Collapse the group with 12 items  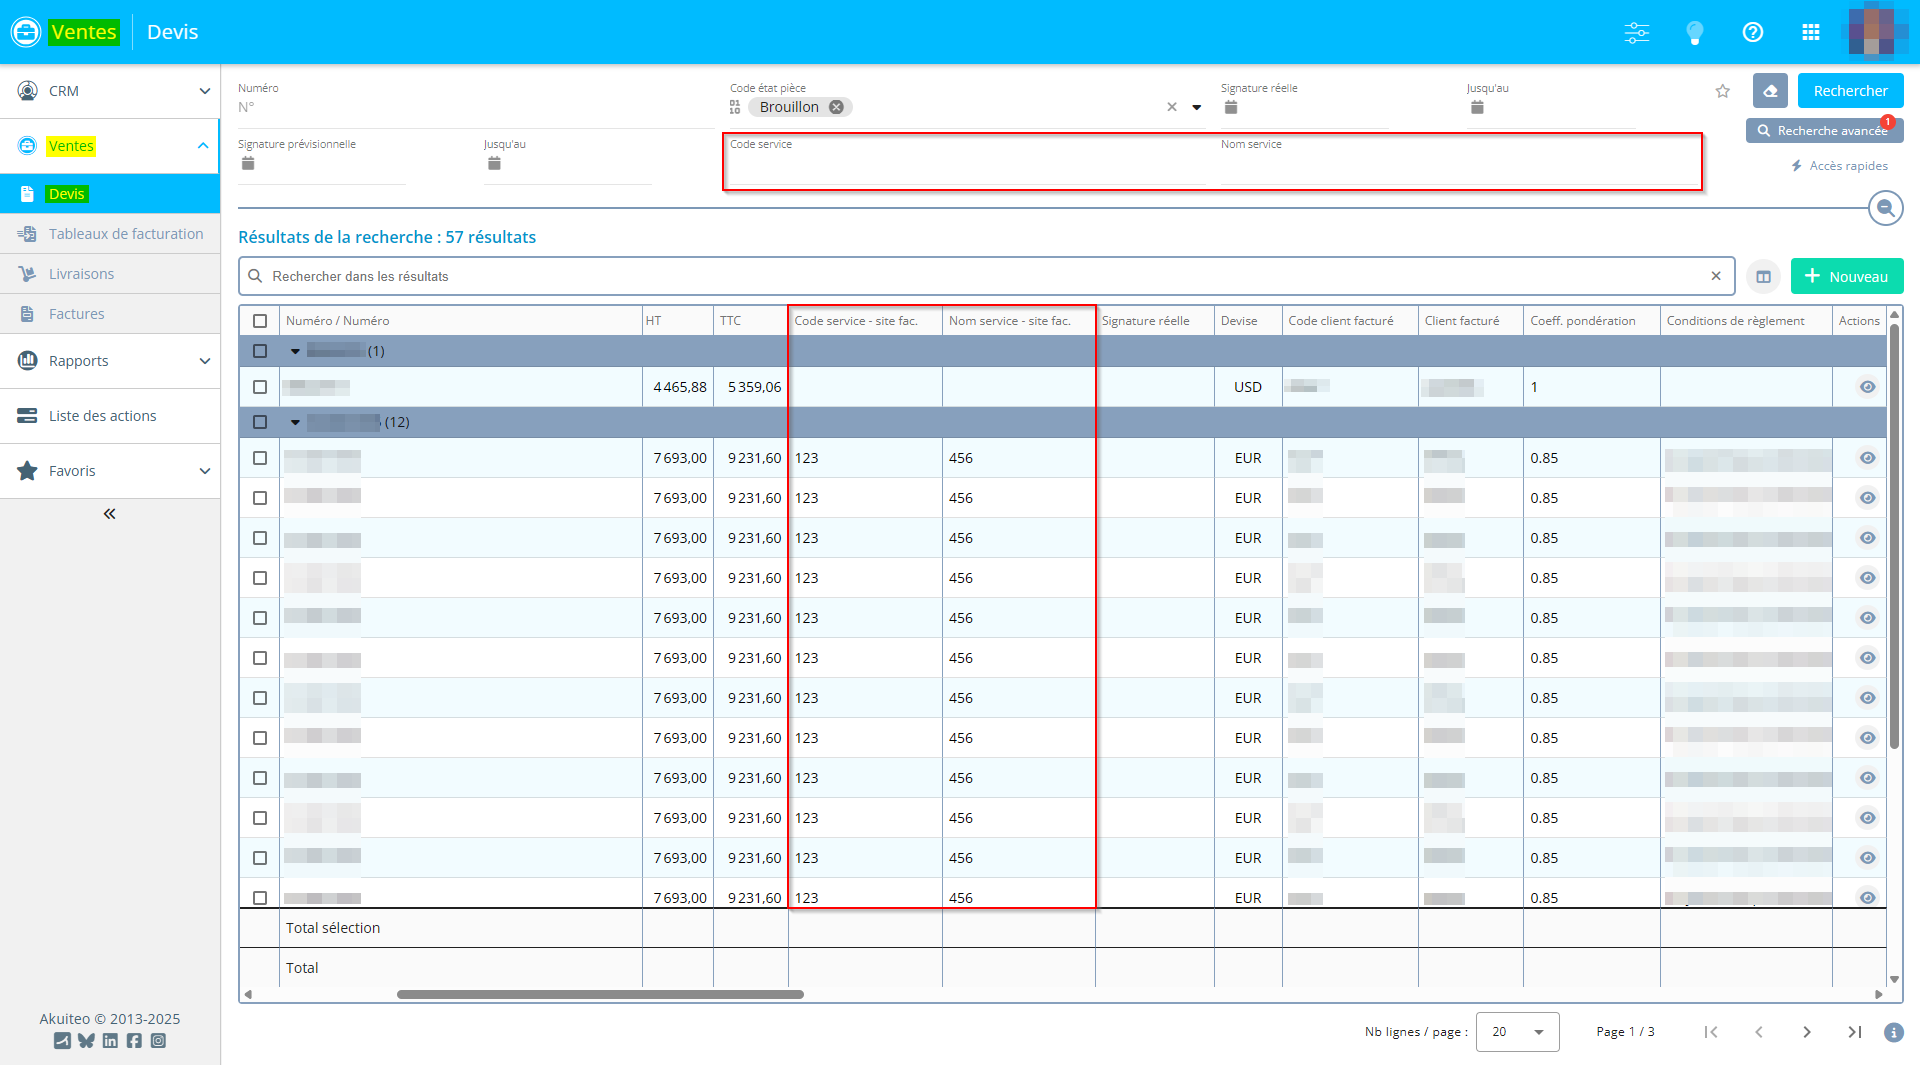(295, 422)
